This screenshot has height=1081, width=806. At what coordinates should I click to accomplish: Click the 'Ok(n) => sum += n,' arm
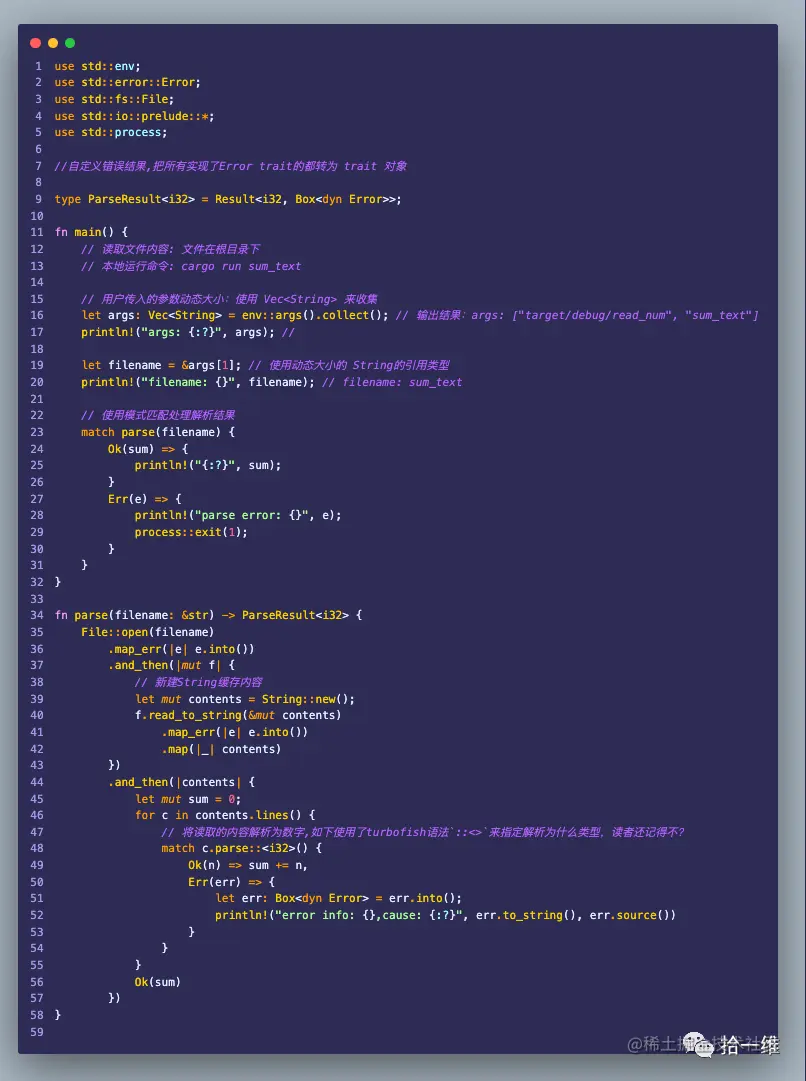248,865
